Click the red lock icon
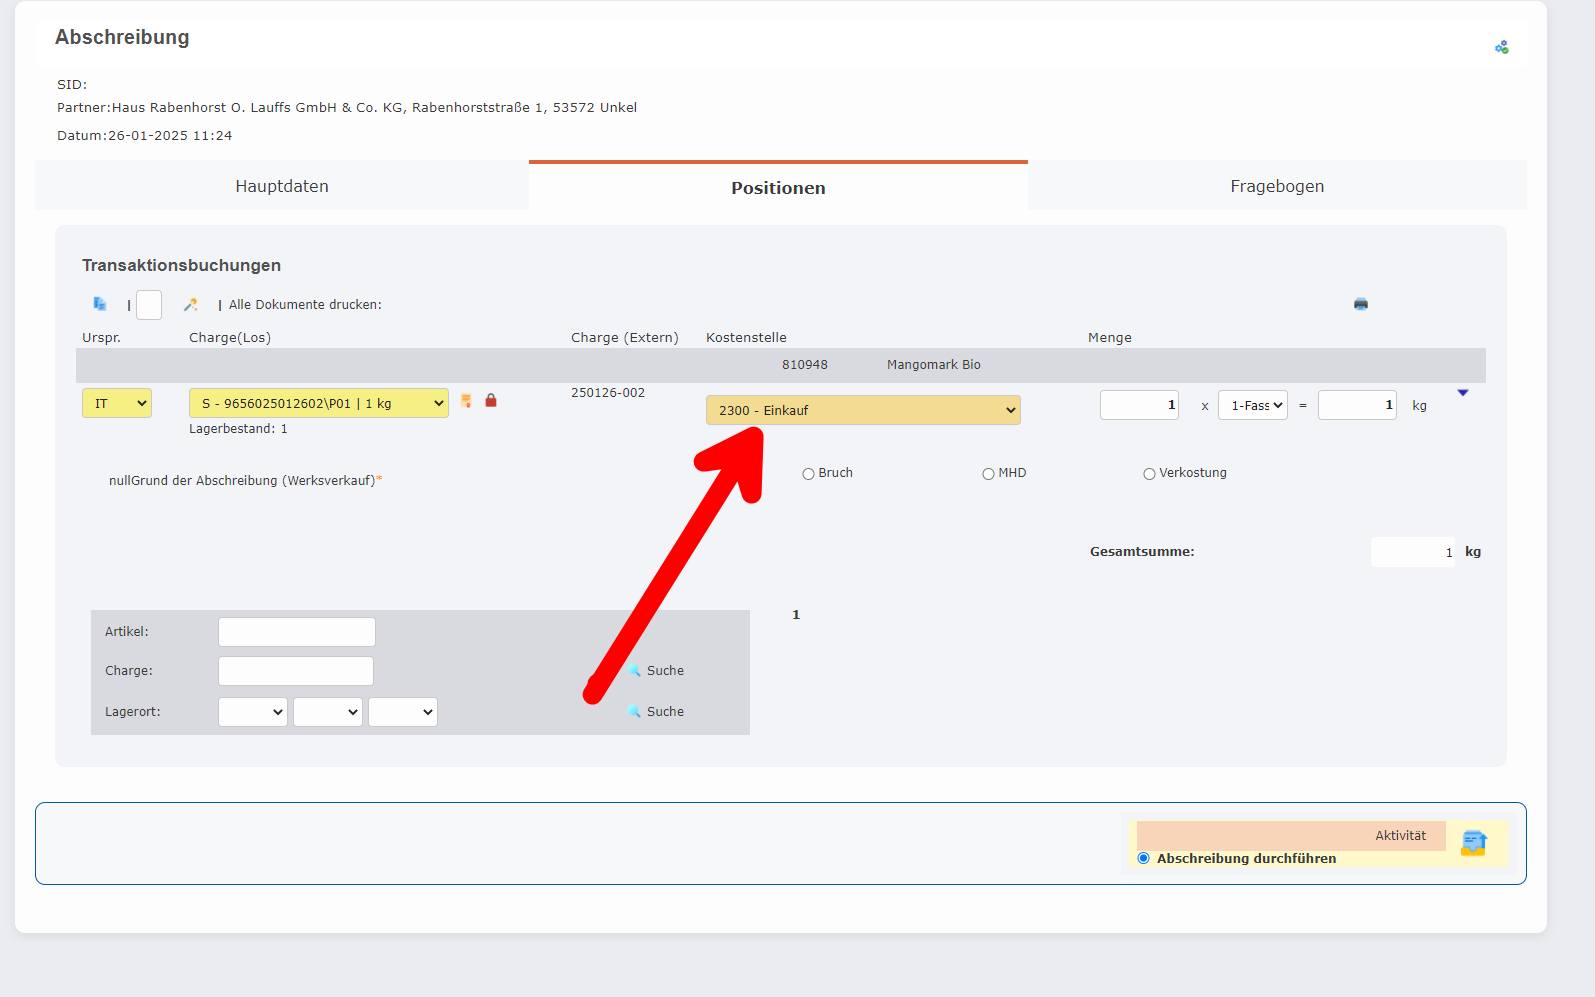The height and width of the screenshot is (997, 1595). pos(491,401)
